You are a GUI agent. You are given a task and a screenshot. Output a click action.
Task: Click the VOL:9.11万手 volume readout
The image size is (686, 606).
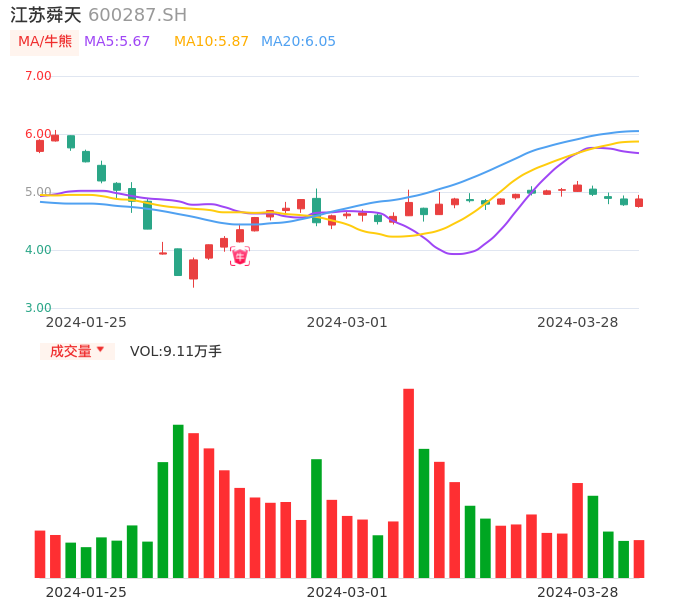coord(176,351)
